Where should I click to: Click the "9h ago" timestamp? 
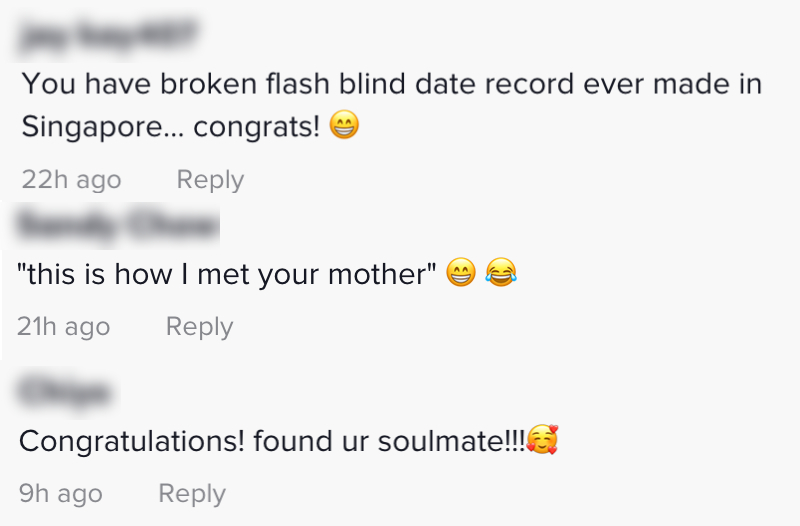click(60, 494)
